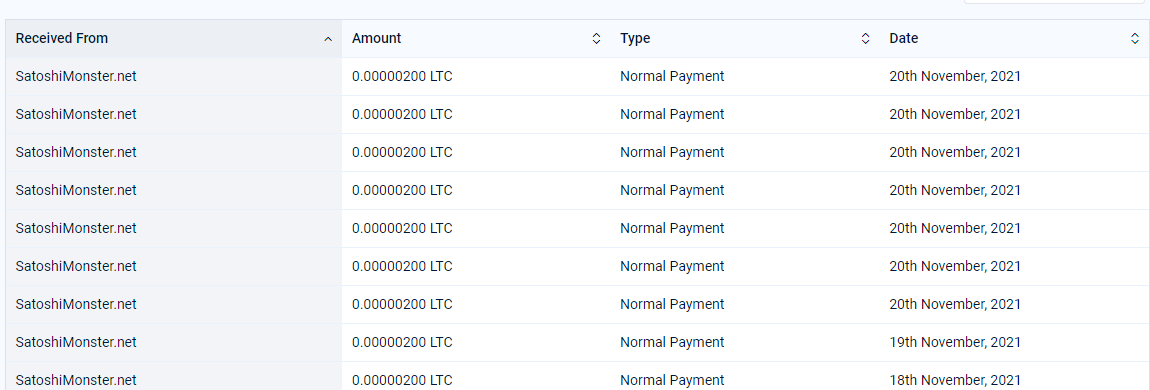Screen dimensions: 1150x390
Task: Toggle the Received From sort caret icon
Action: 328,39
